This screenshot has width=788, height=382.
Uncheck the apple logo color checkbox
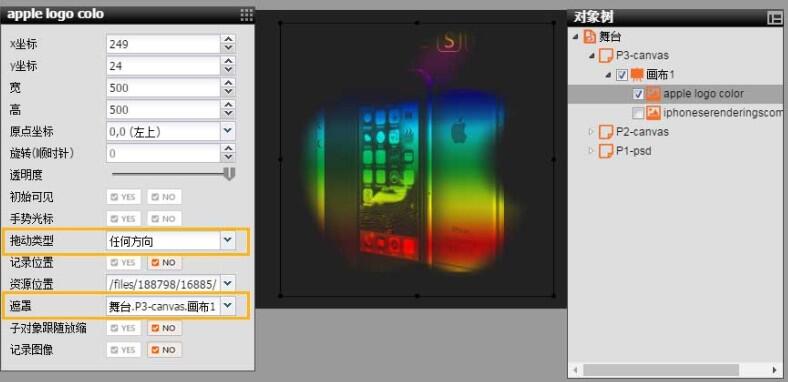click(638, 94)
